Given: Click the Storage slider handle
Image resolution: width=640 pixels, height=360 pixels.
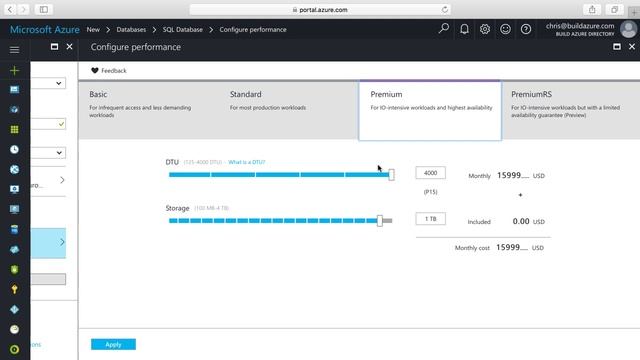Looking at the screenshot, I should coord(380,221).
